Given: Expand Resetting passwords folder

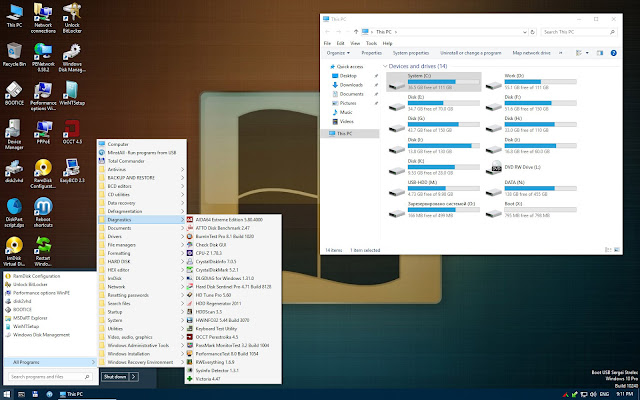Looking at the screenshot, I should pyautogui.click(x=142, y=295).
